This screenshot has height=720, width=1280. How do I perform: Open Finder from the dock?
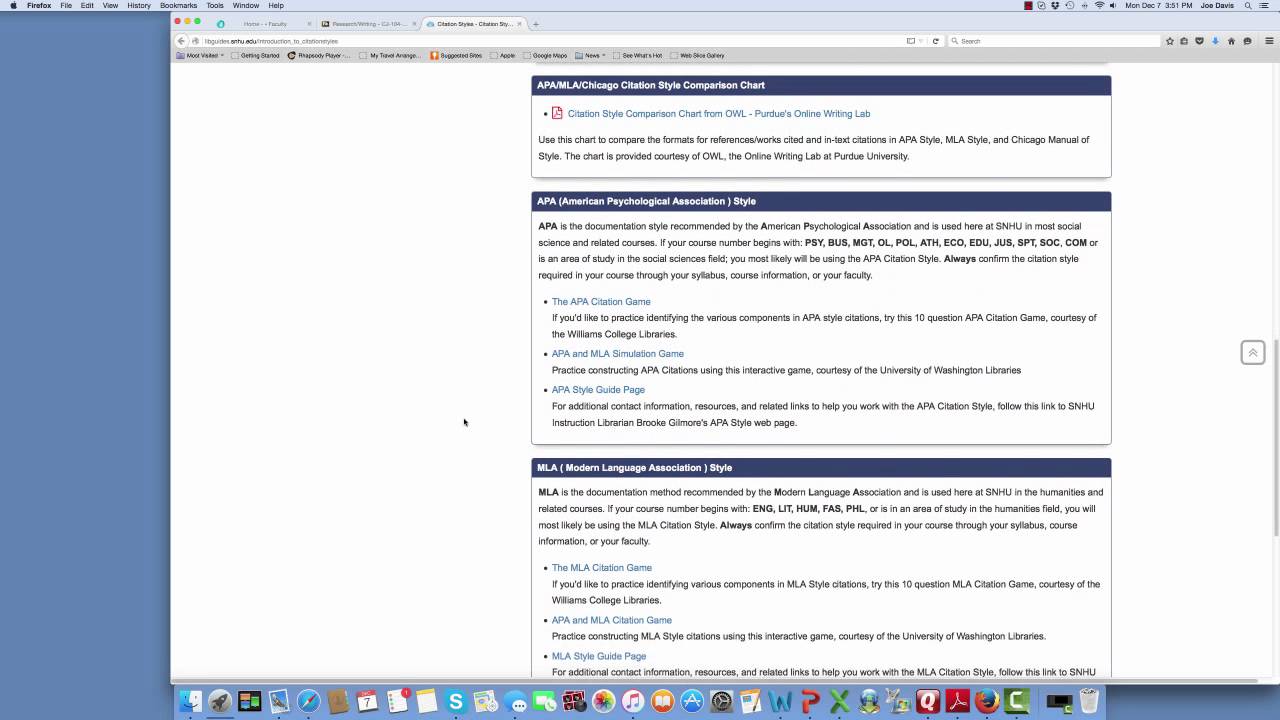click(190, 702)
